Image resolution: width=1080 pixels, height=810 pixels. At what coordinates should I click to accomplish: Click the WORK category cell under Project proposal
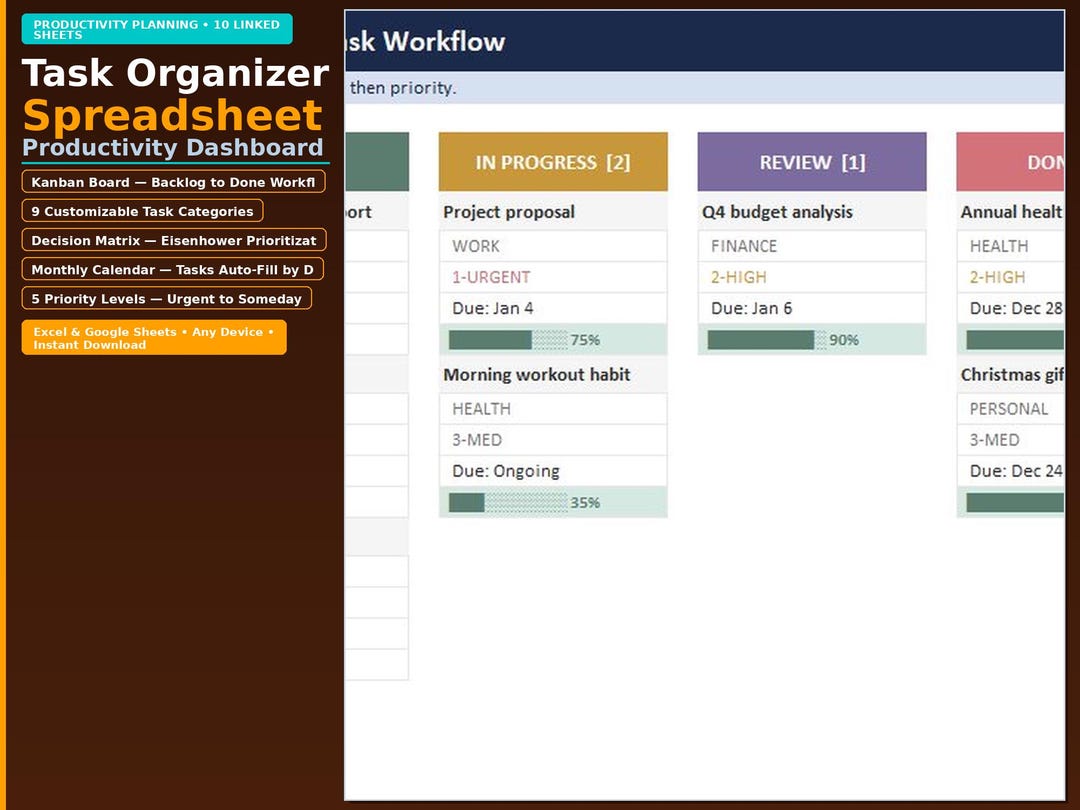(553, 246)
